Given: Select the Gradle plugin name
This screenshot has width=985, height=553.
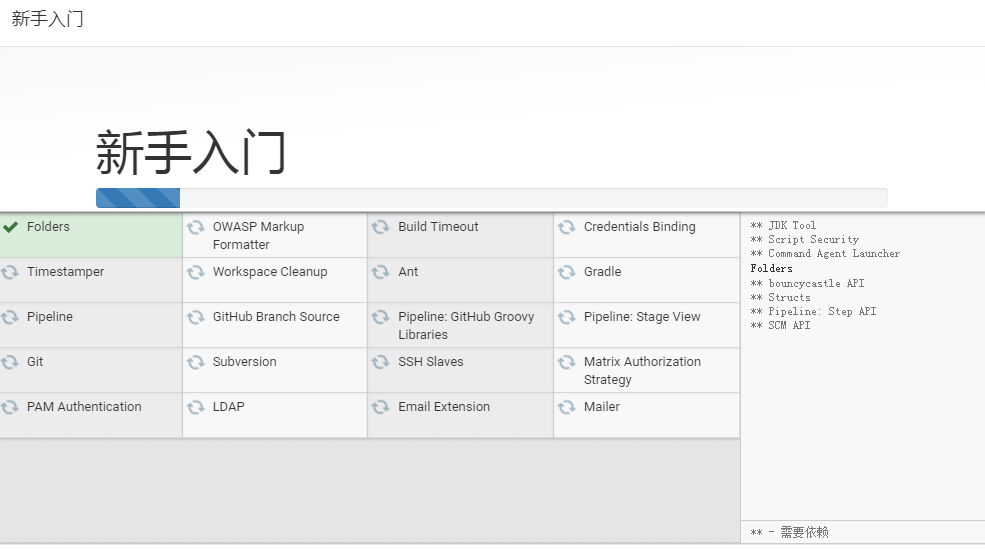Looking at the screenshot, I should click(x=602, y=271).
